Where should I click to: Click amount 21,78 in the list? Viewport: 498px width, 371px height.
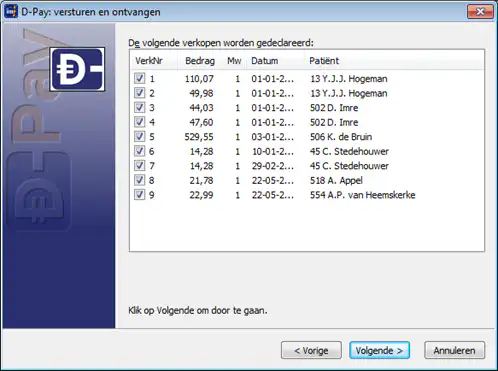tap(201, 180)
